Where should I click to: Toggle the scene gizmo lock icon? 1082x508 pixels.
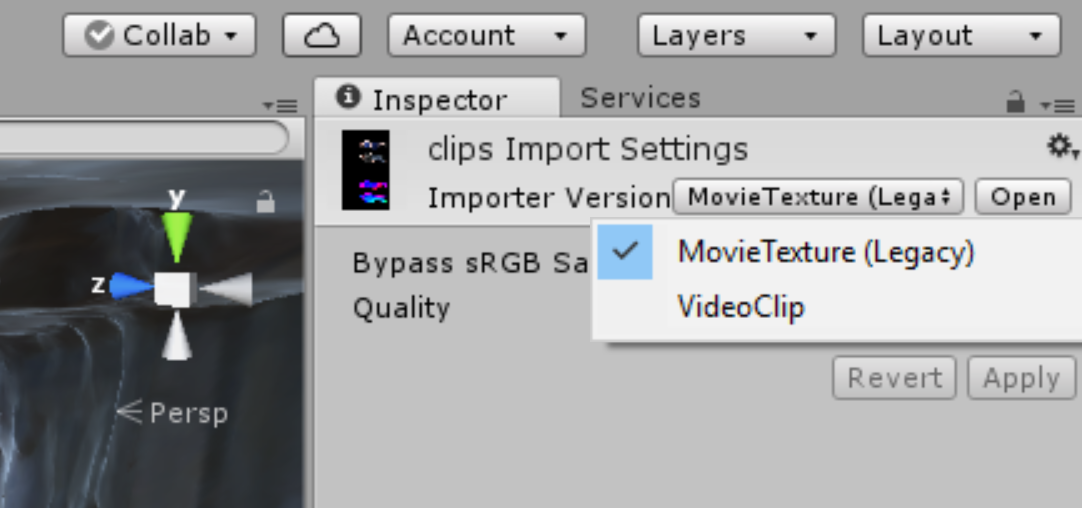(265, 203)
